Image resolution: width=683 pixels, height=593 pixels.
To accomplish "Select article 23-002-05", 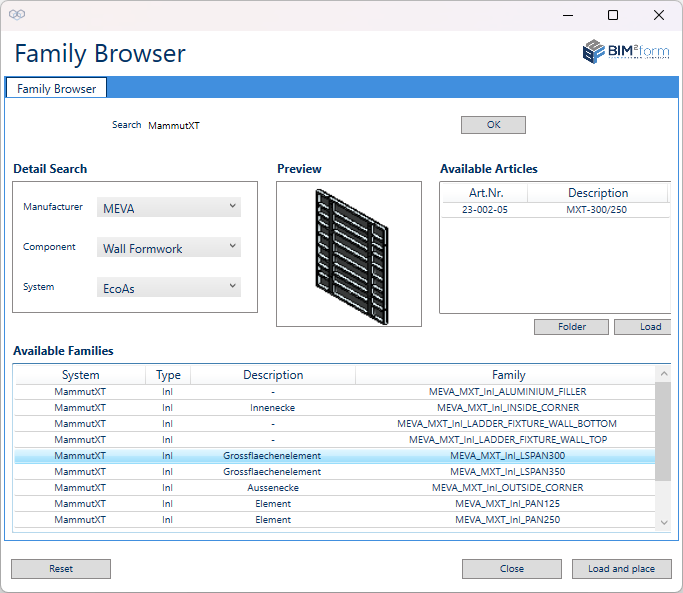I will 556,210.
